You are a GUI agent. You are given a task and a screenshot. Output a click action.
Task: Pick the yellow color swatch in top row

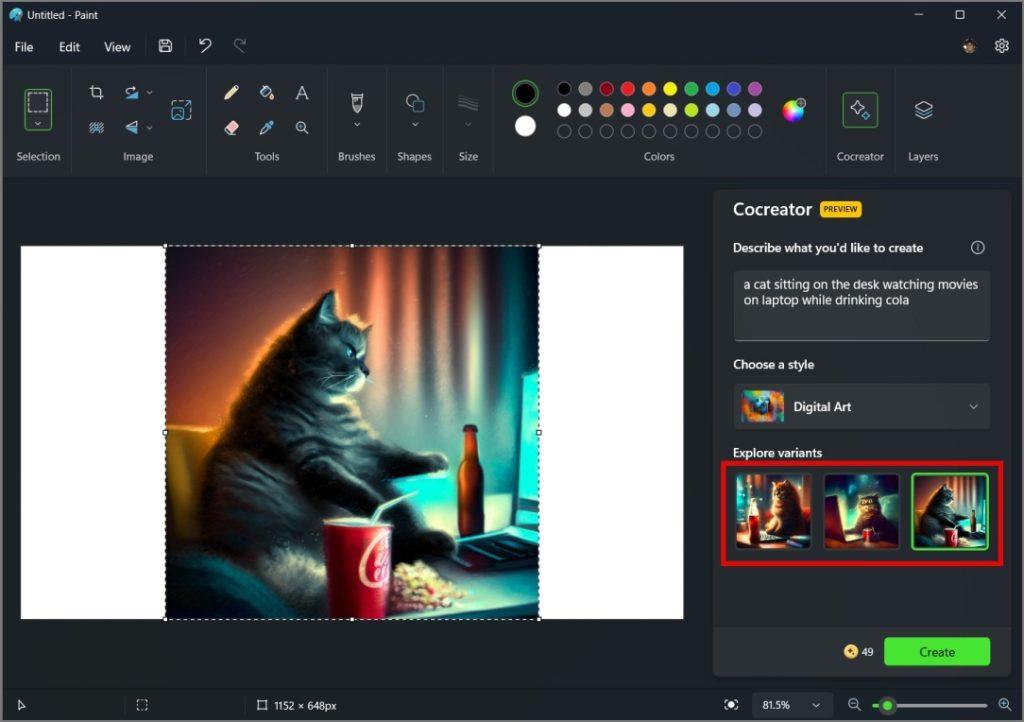pos(670,89)
